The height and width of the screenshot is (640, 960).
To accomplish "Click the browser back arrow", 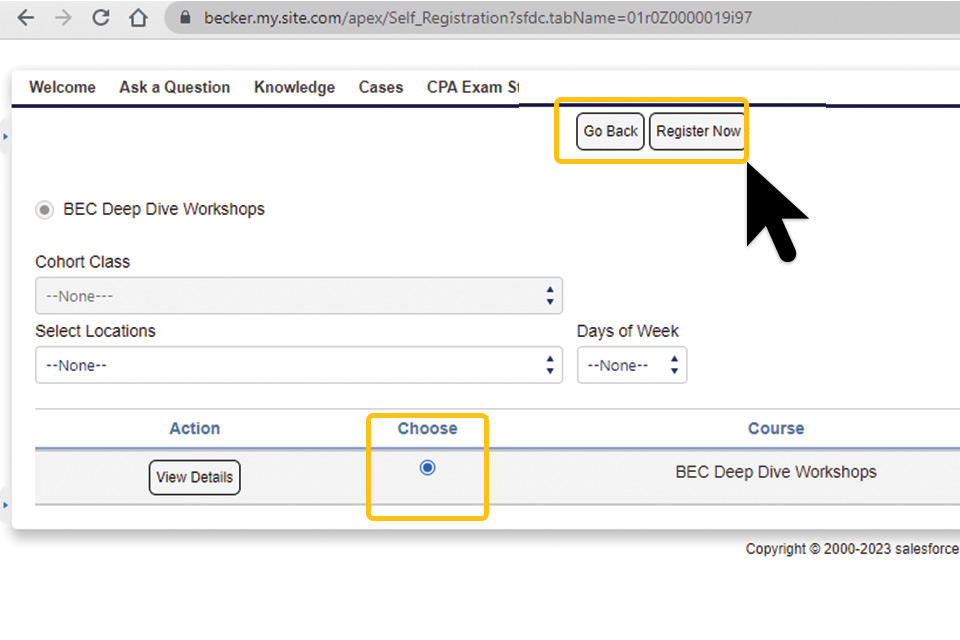I will click(x=26, y=18).
